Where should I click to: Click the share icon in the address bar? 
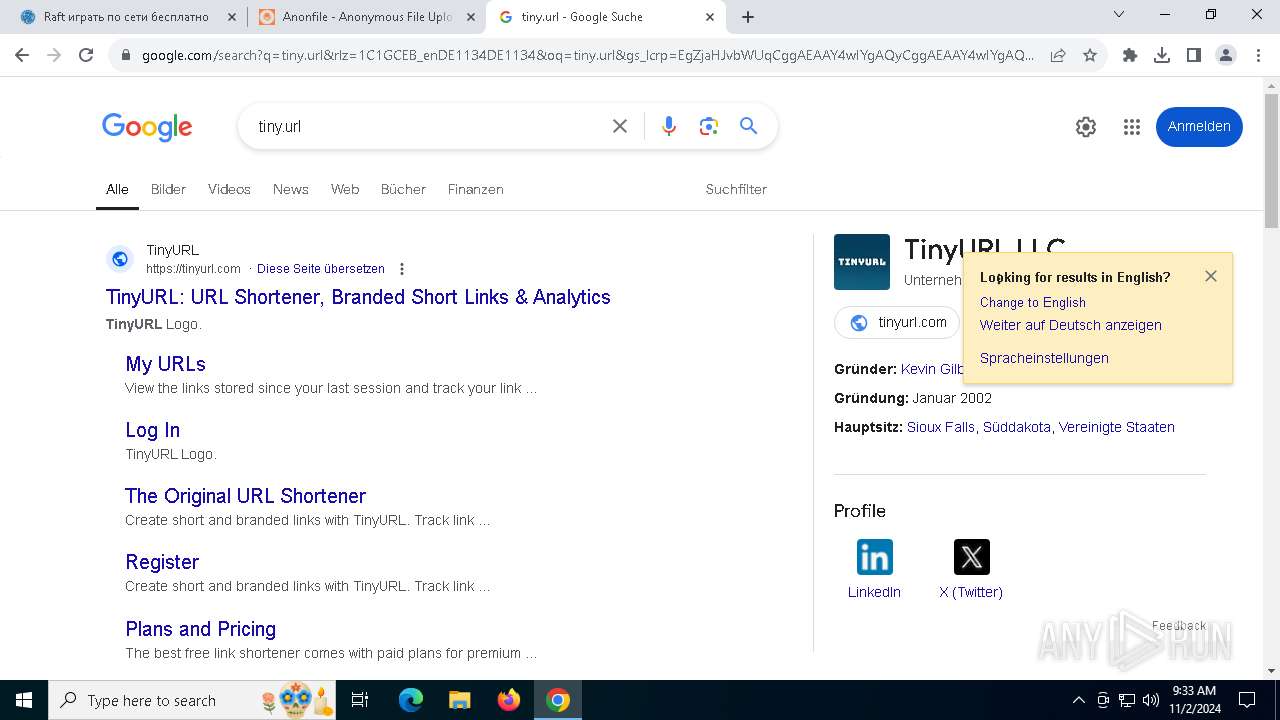1058,55
